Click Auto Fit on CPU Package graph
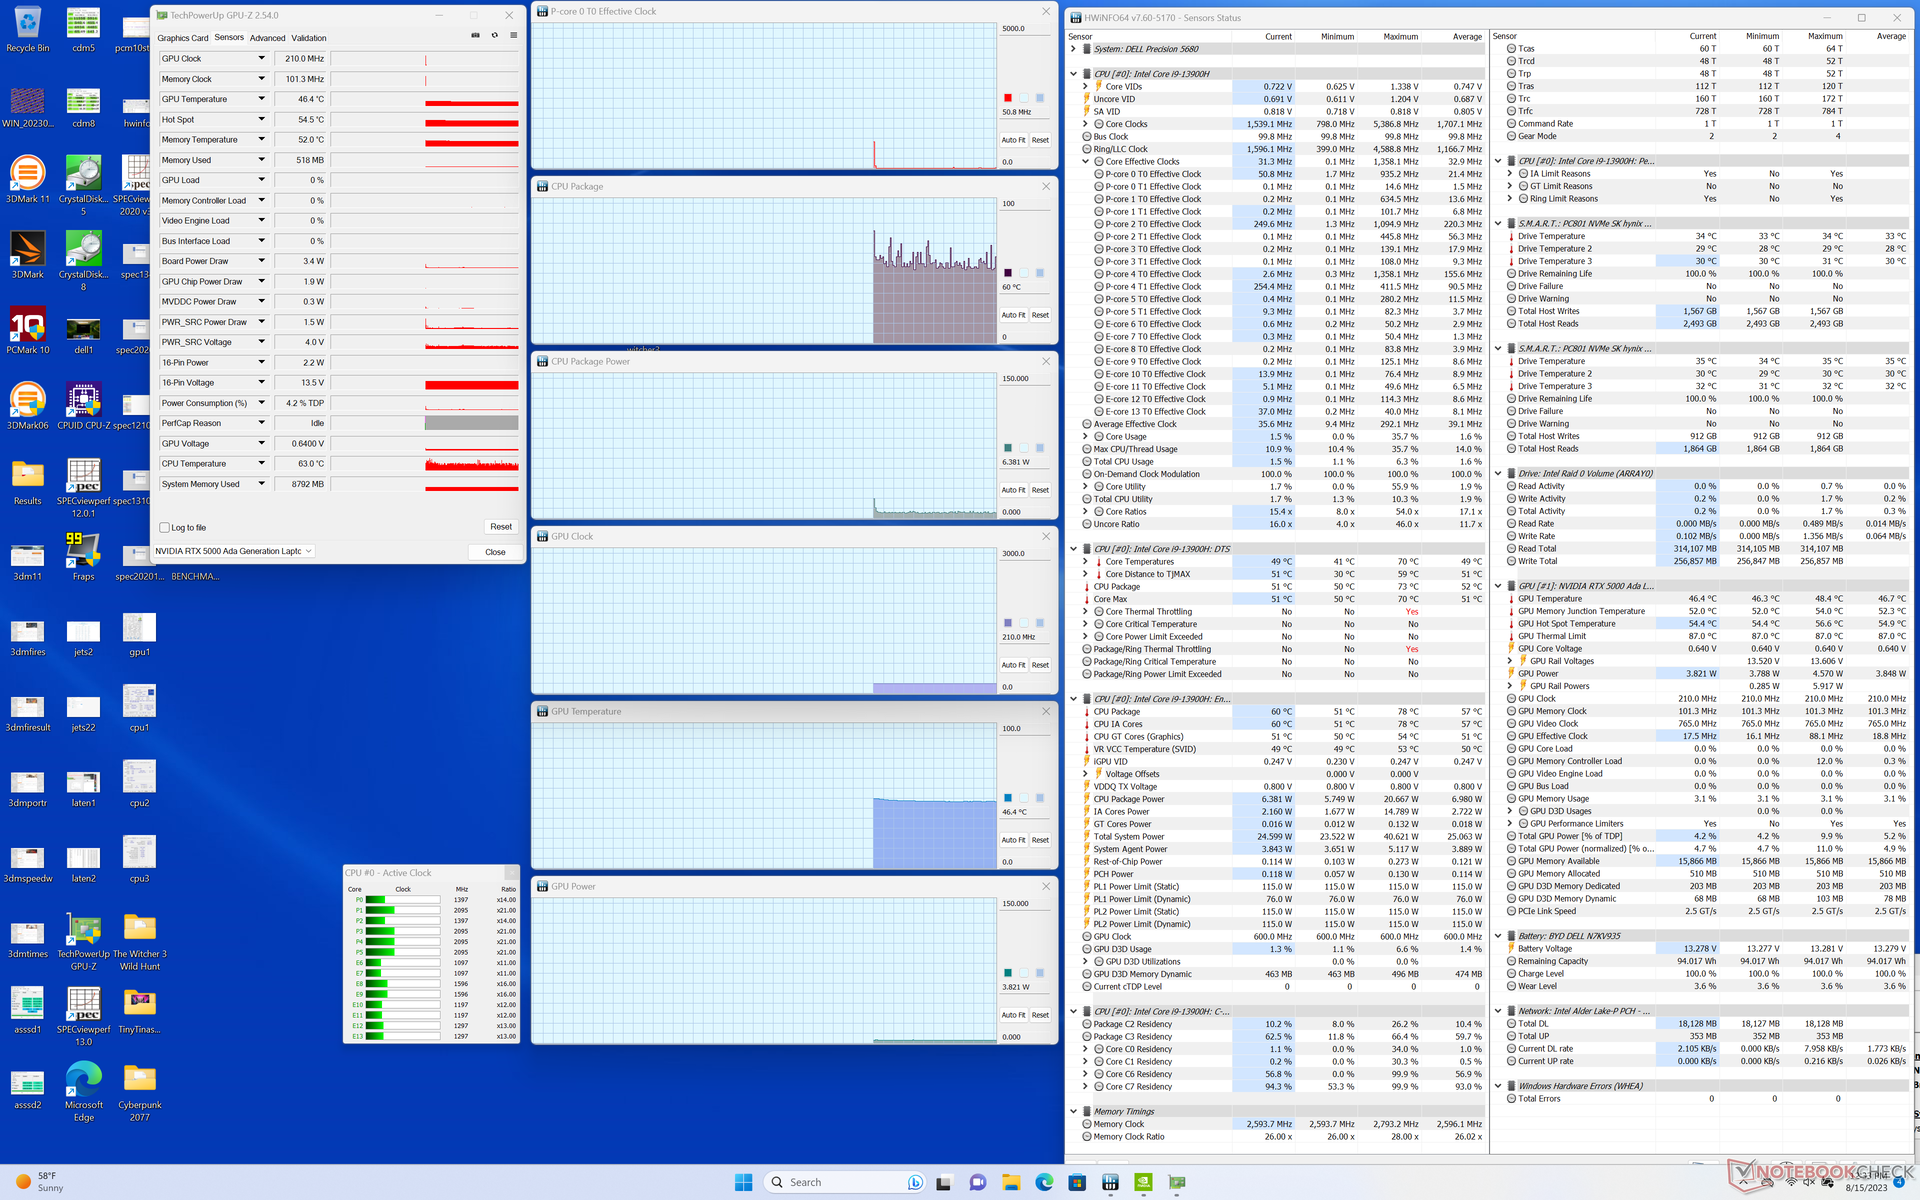The width and height of the screenshot is (1920, 1200). click(1013, 315)
